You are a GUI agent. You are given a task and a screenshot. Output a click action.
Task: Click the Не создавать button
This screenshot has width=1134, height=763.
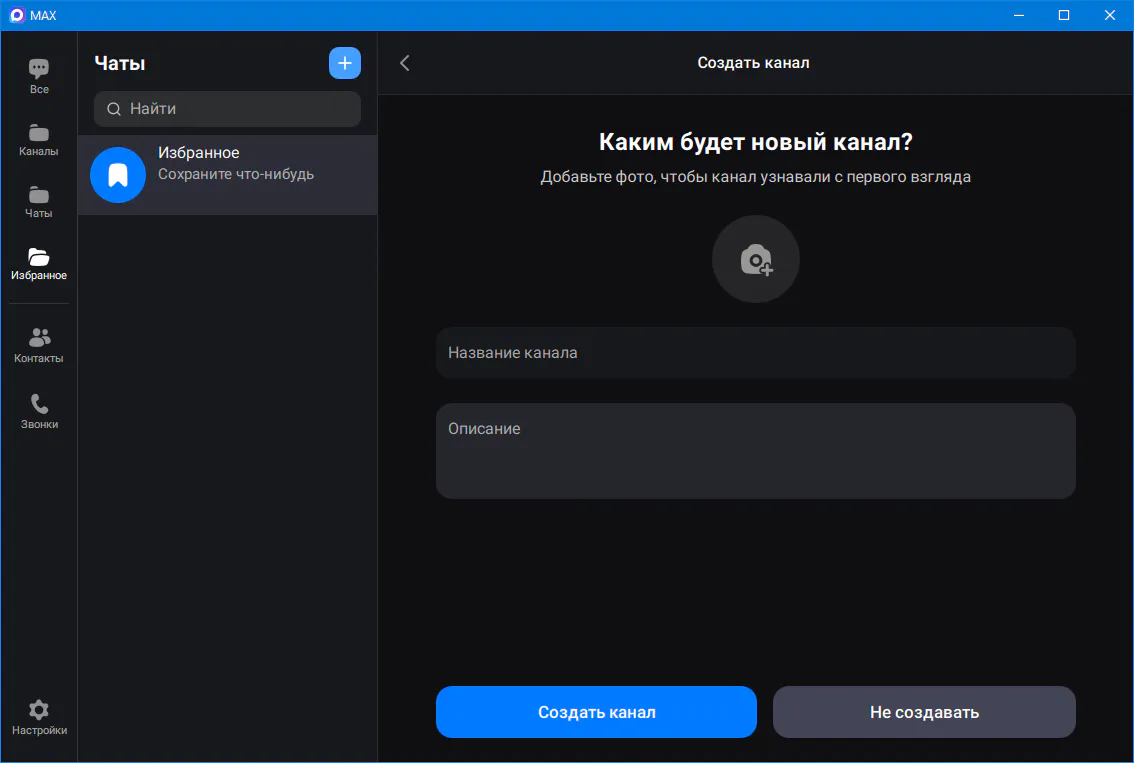click(x=924, y=712)
